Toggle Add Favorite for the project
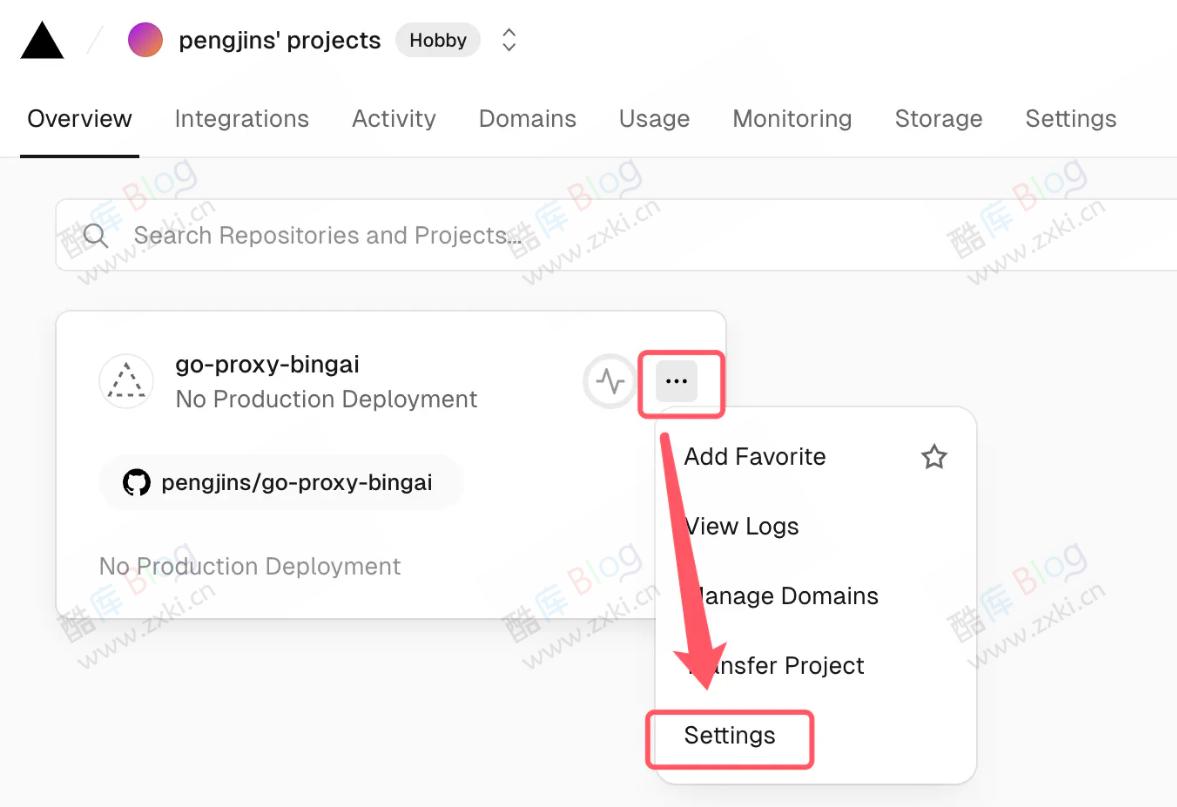Viewport: 1177px width, 807px height. pos(754,457)
